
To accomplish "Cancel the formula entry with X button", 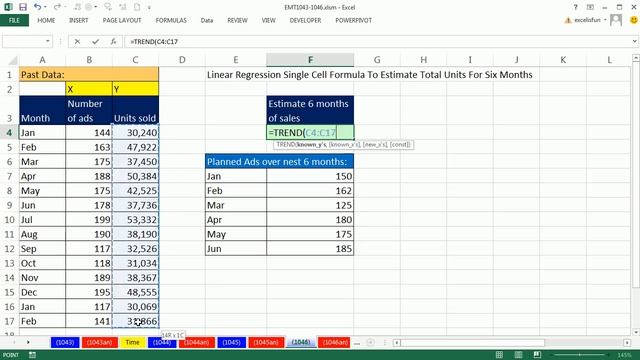I will 77,42.
